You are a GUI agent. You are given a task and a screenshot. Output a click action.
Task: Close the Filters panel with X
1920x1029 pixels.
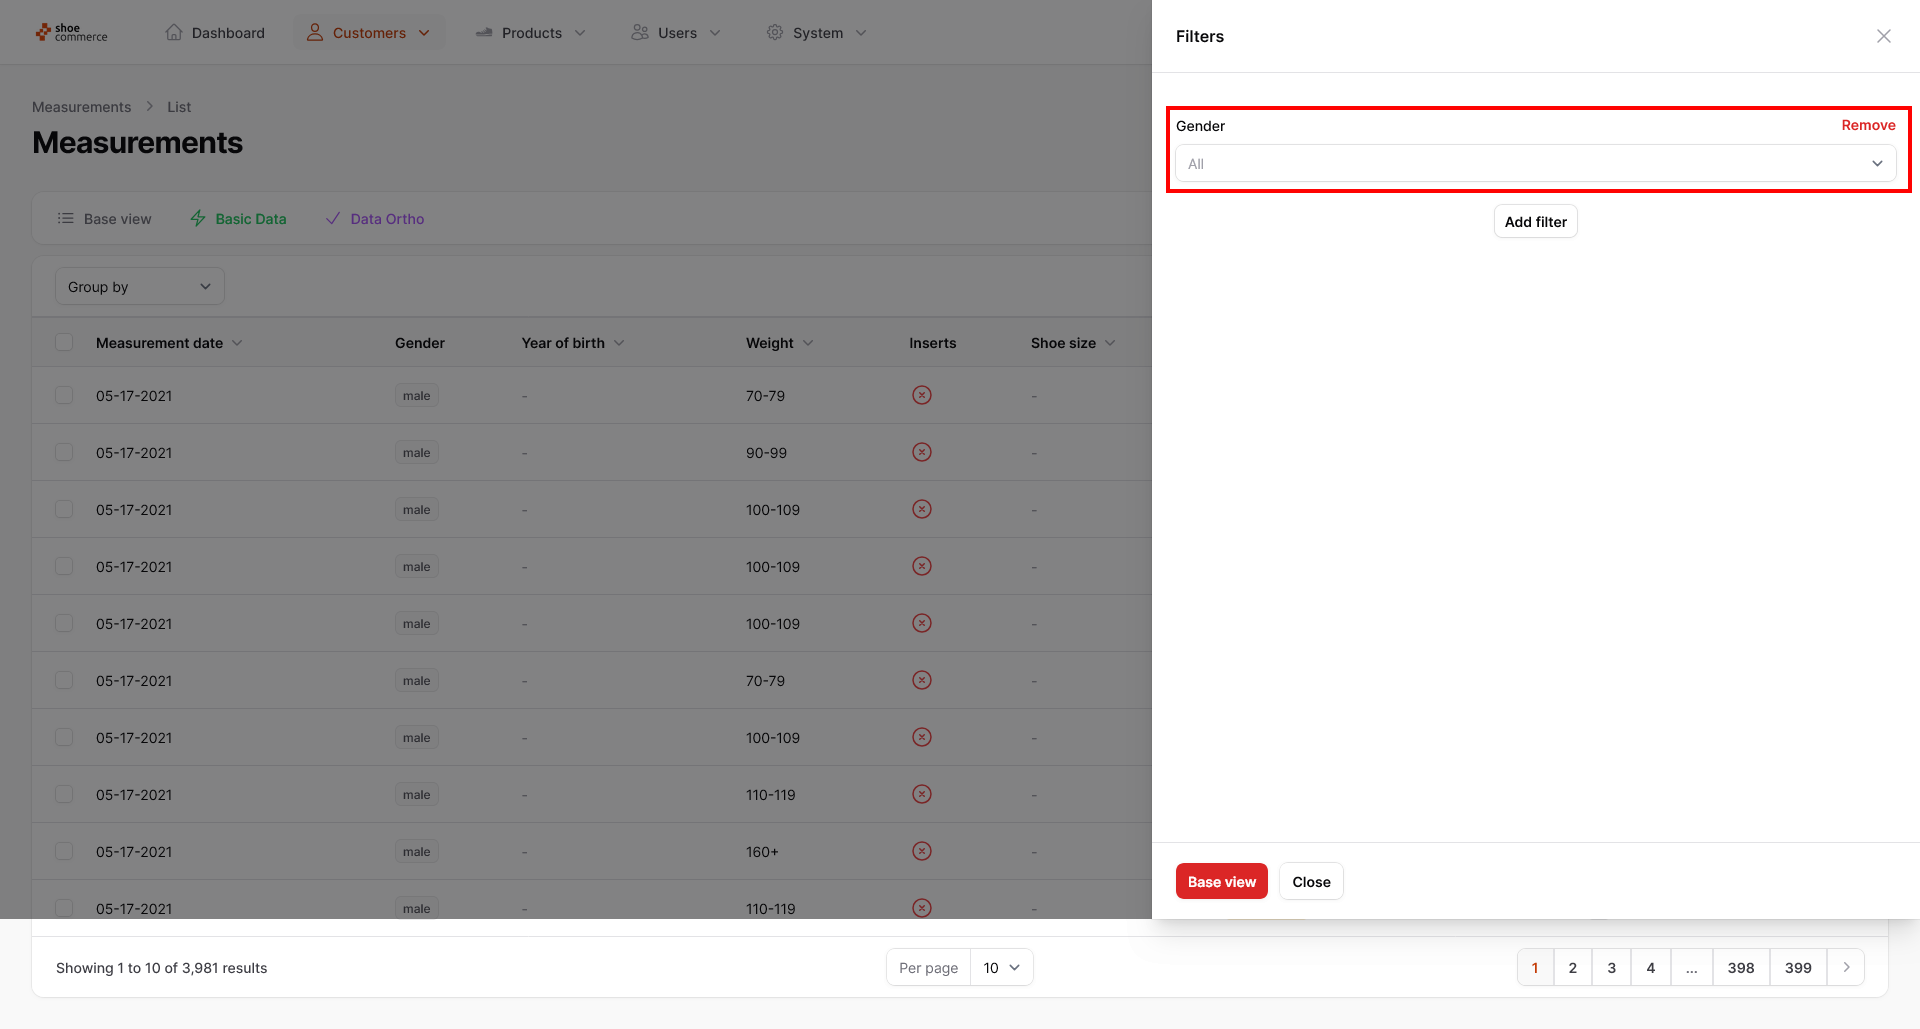pyautogui.click(x=1883, y=36)
